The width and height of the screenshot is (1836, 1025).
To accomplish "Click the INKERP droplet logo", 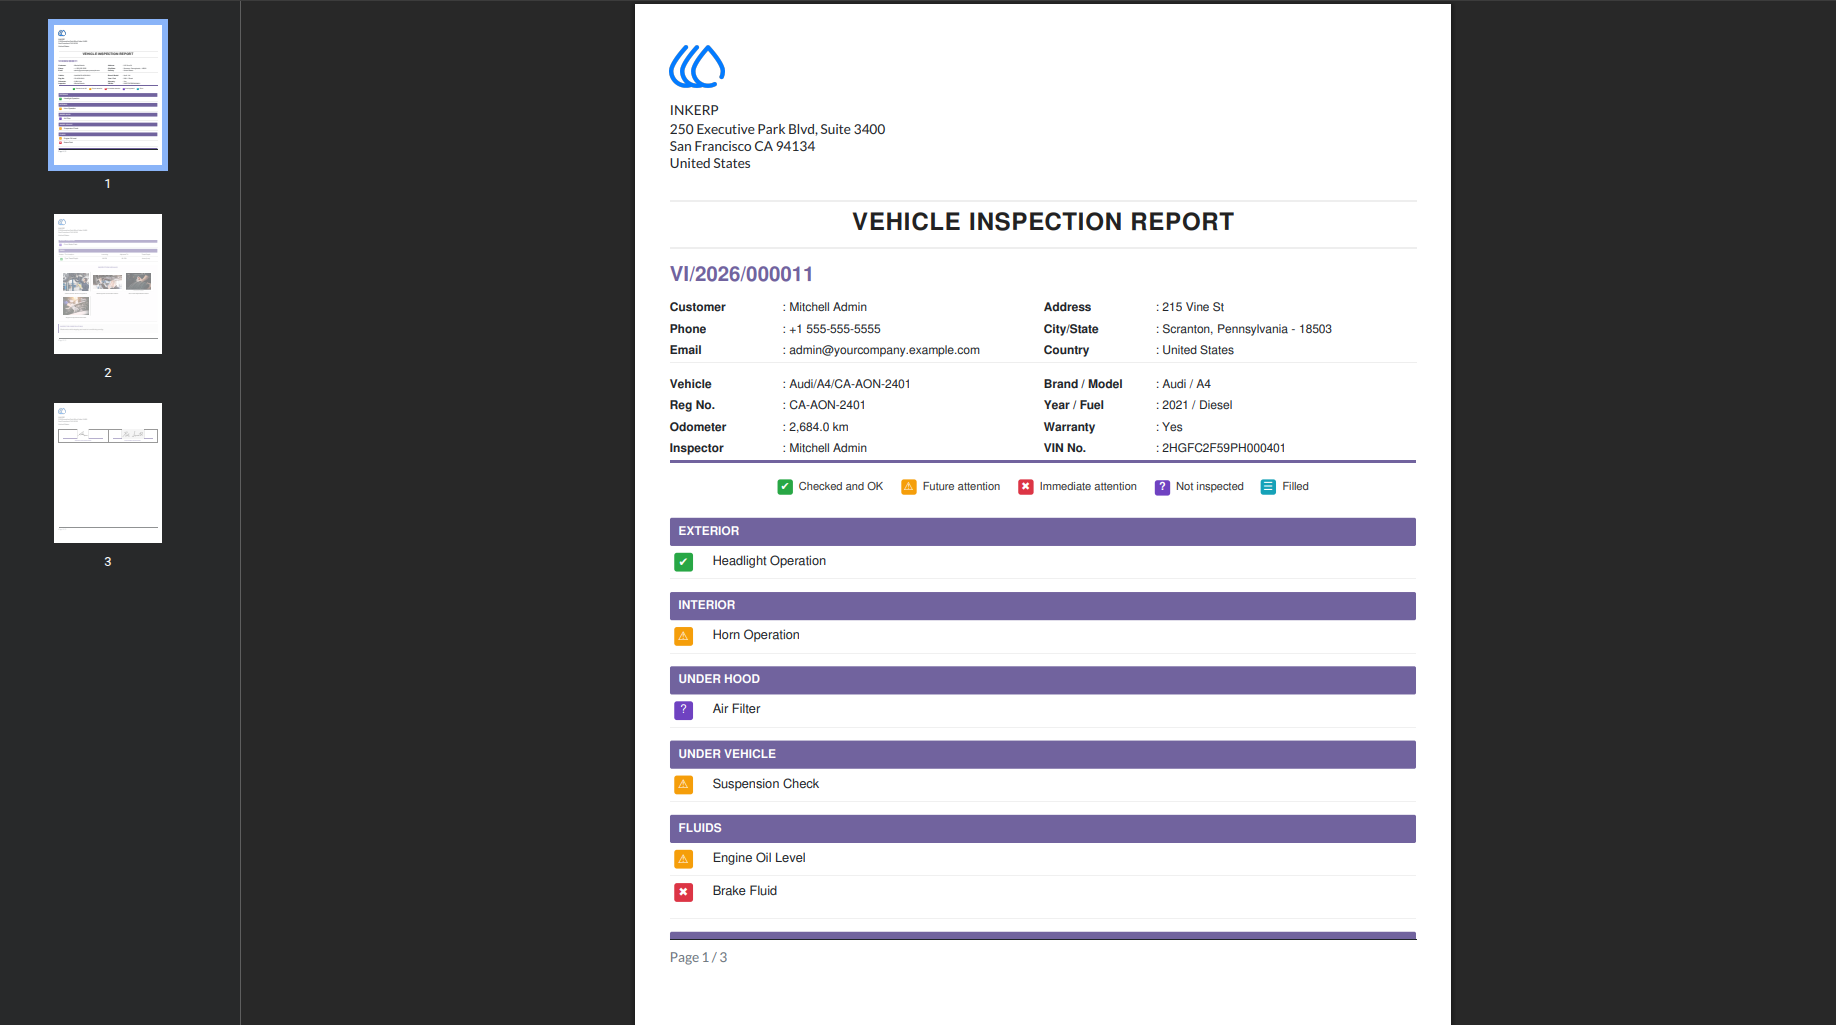I will pyautogui.click(x=697, y=67).
